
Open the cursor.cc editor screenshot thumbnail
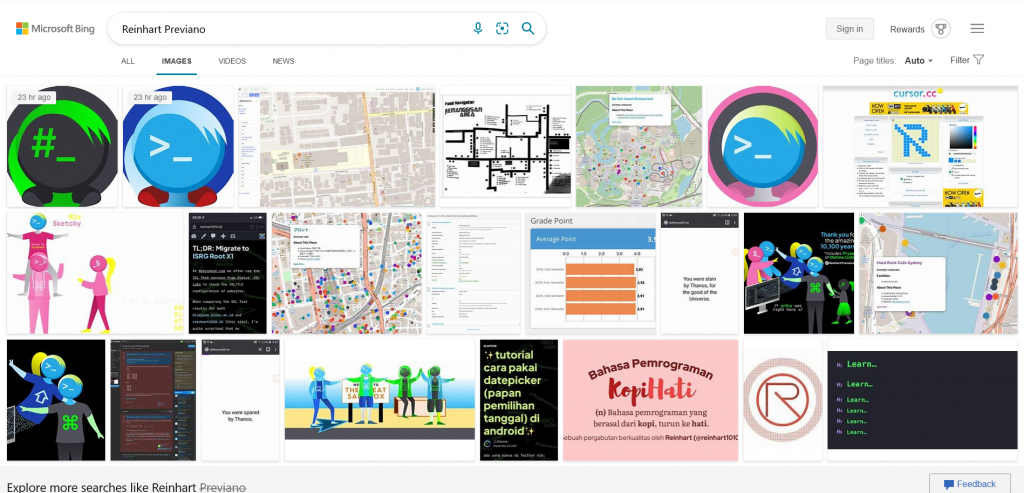919,146
